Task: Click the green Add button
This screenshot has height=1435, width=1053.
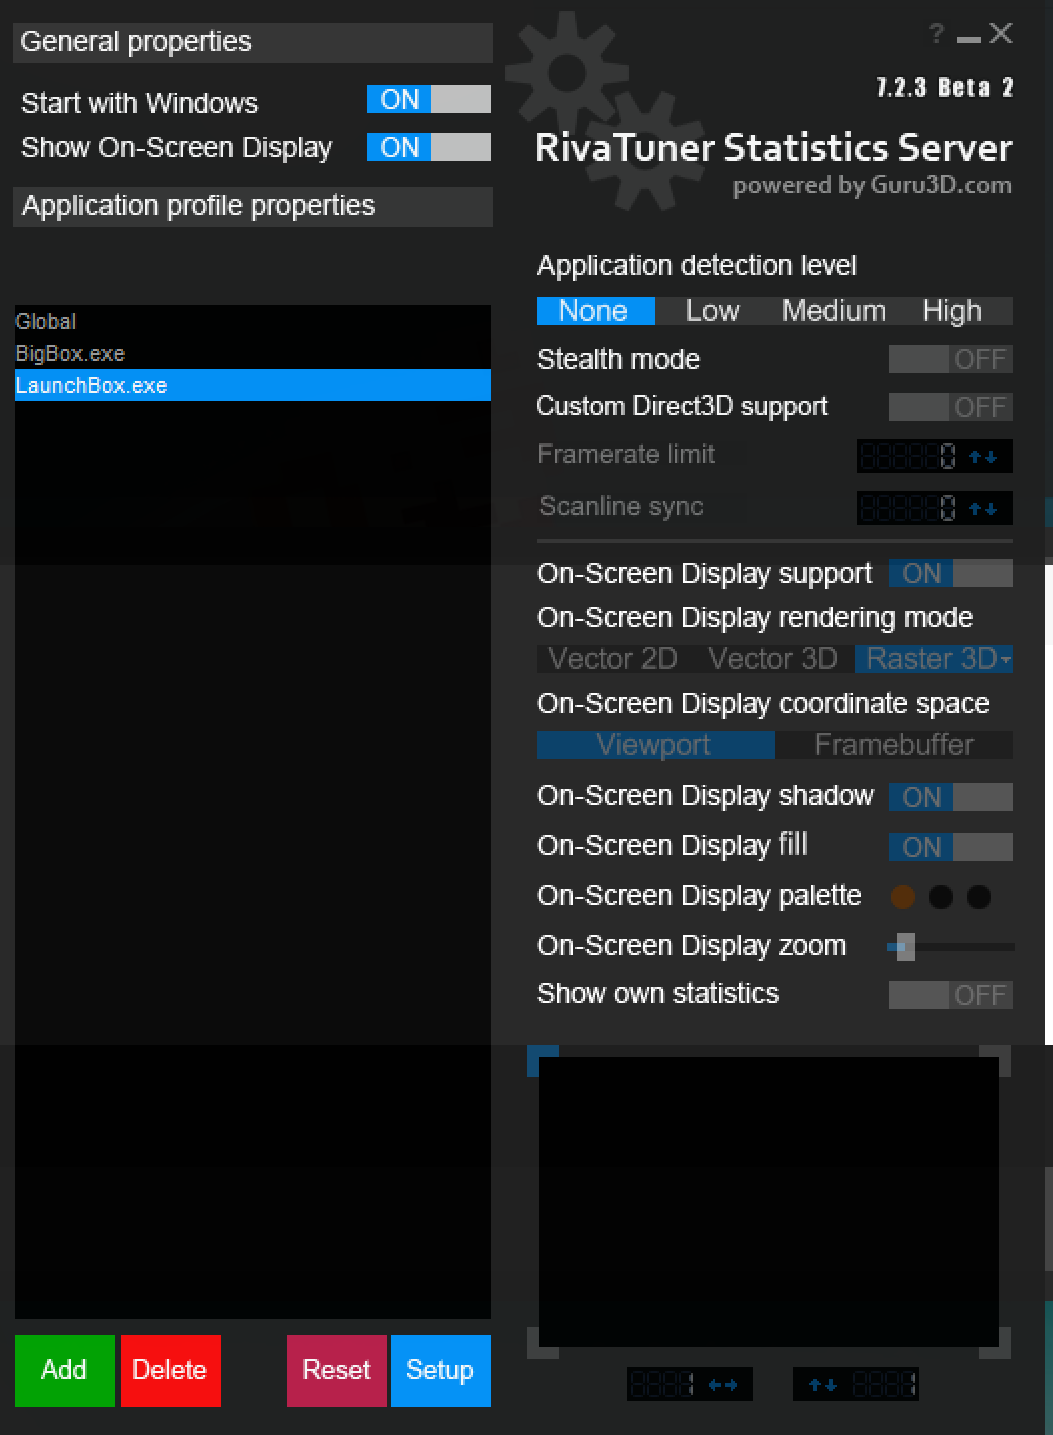Action: 65,1371
